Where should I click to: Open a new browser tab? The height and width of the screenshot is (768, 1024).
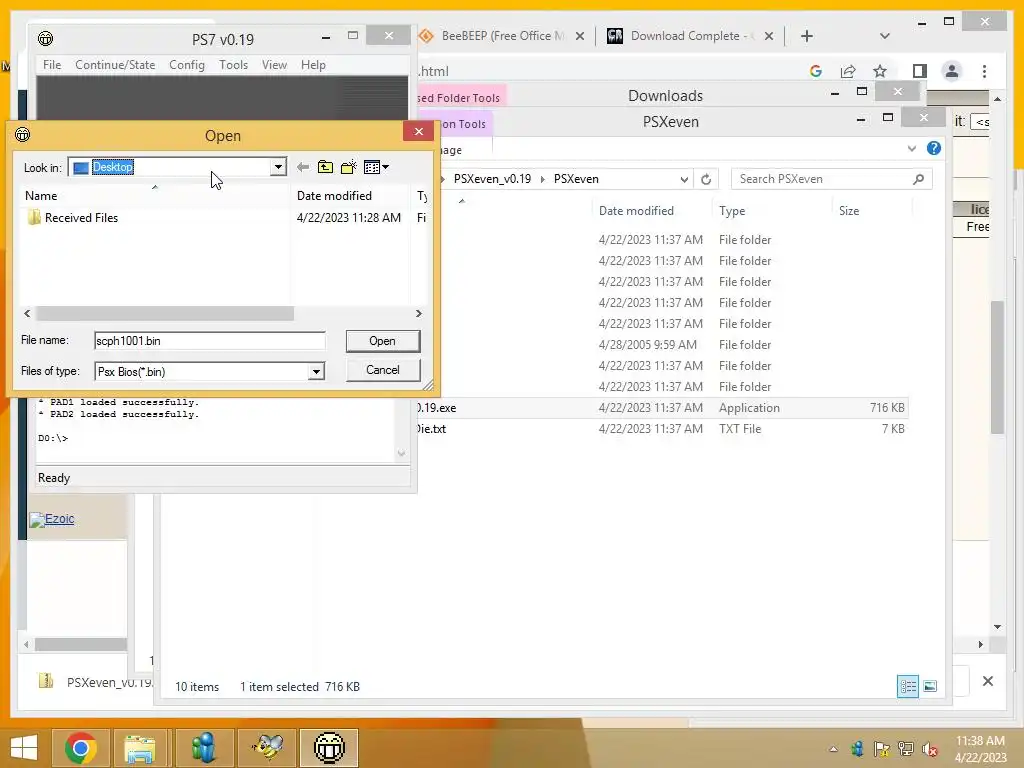[x=807, y=36]
